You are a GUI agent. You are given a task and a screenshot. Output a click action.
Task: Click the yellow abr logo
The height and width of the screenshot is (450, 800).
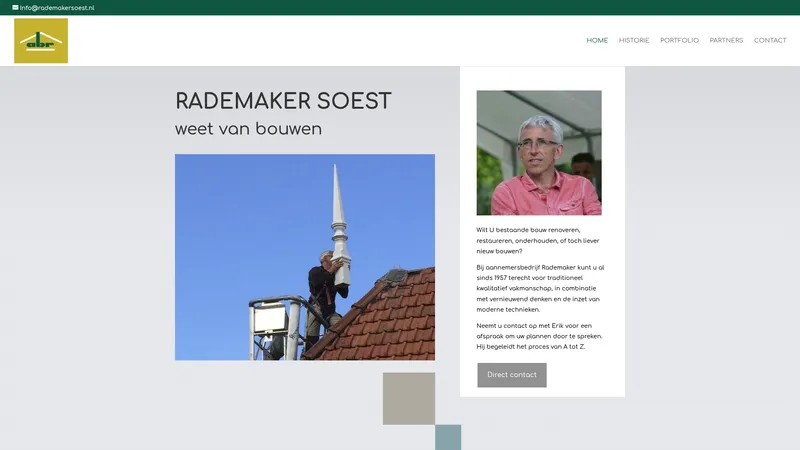[x=41, y=41]
